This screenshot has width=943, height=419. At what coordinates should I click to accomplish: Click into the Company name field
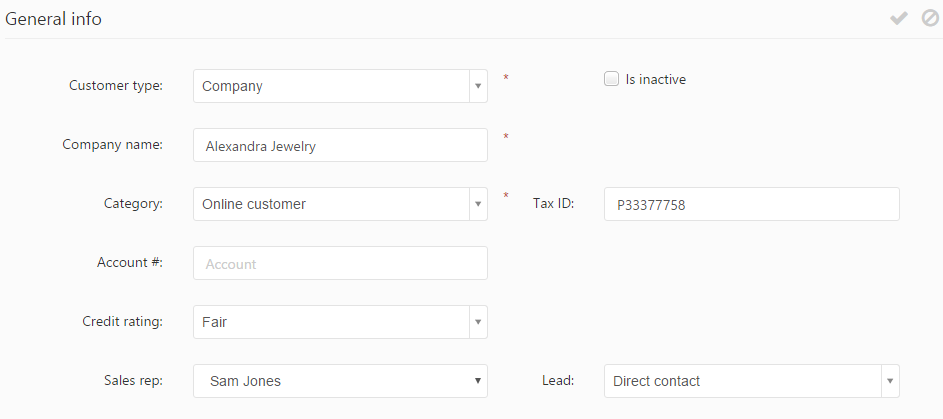[340, 146]
